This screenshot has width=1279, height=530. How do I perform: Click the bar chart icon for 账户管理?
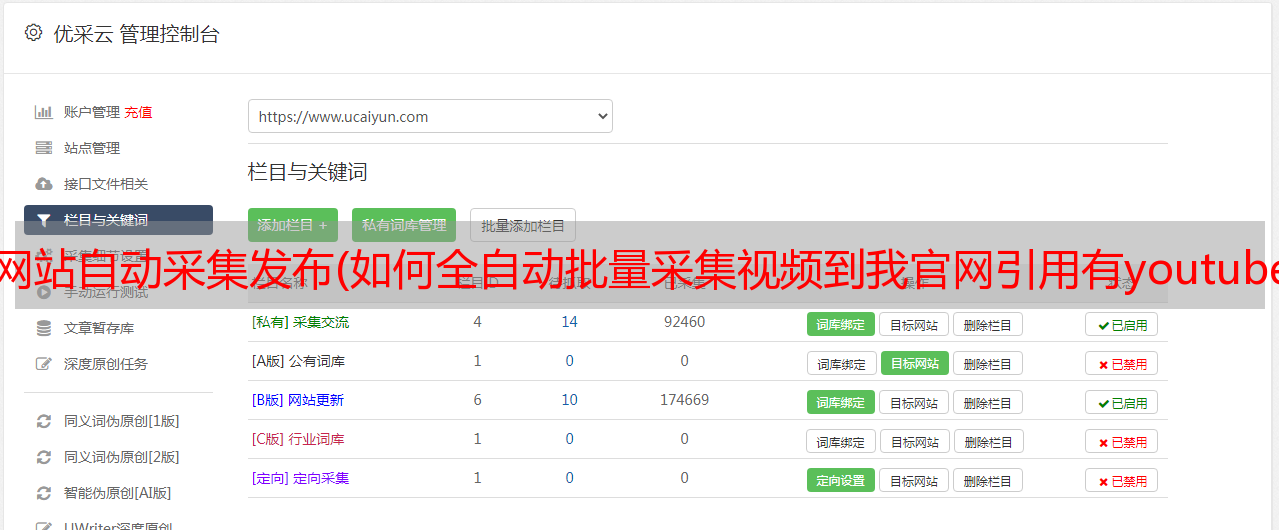44,112
